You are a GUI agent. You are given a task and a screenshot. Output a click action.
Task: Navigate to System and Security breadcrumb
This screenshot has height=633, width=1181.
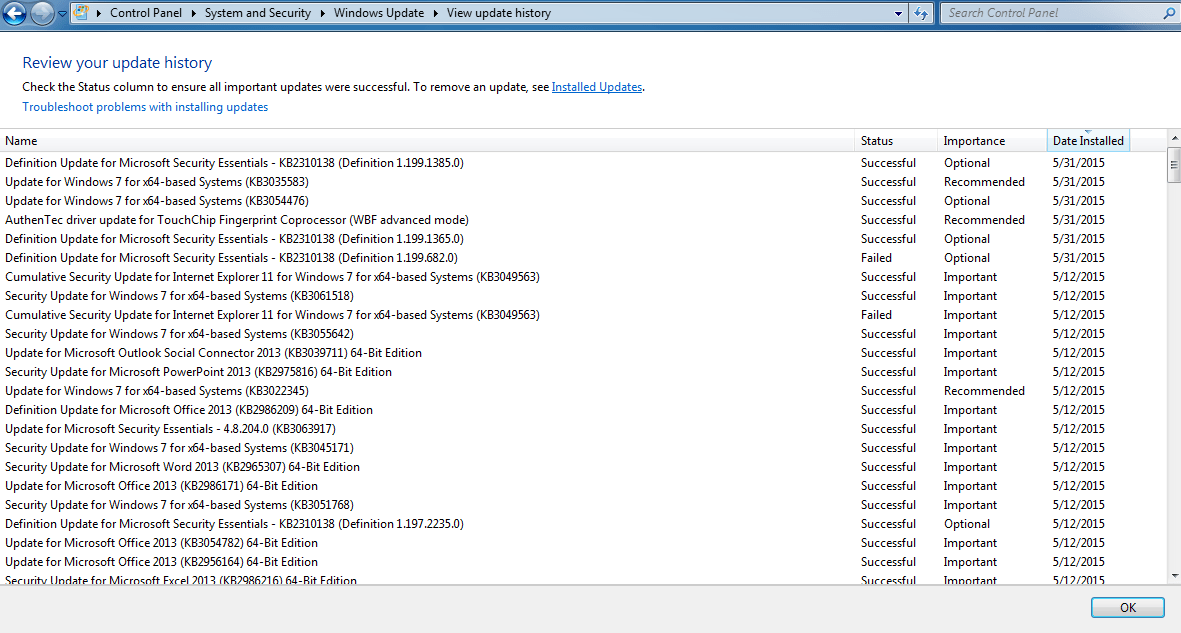tap(258, 13)
